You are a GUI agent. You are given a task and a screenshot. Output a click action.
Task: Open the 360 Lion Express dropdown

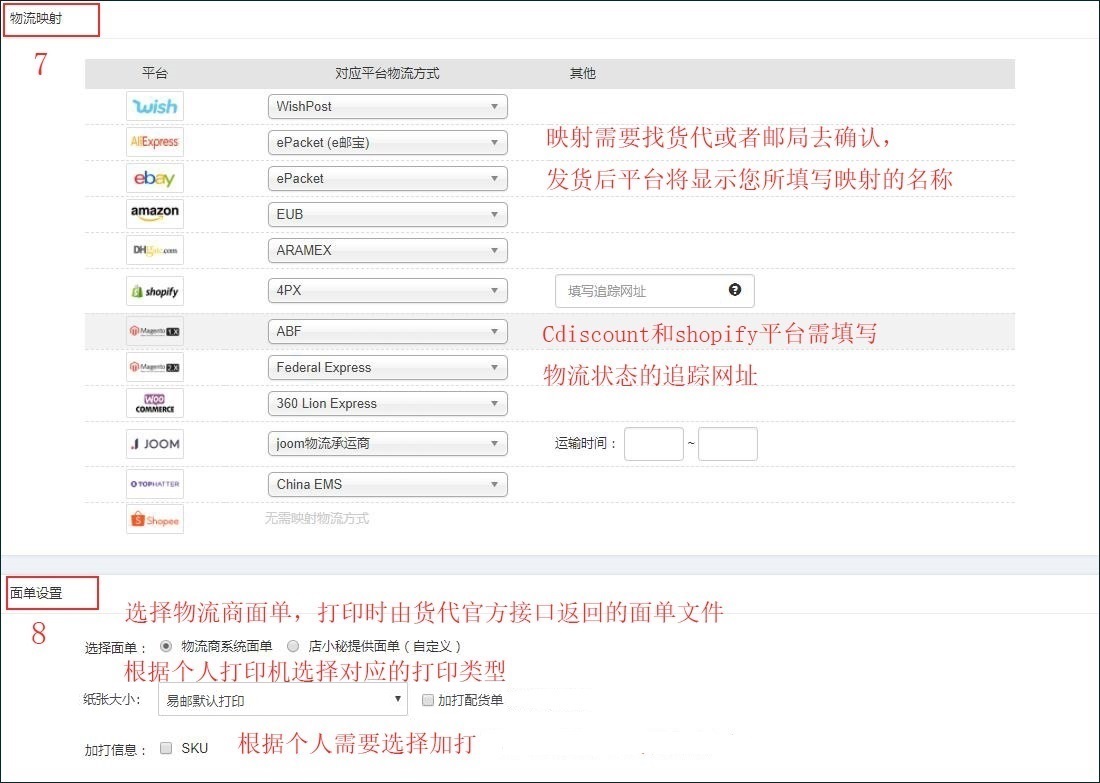click(387, 403)
